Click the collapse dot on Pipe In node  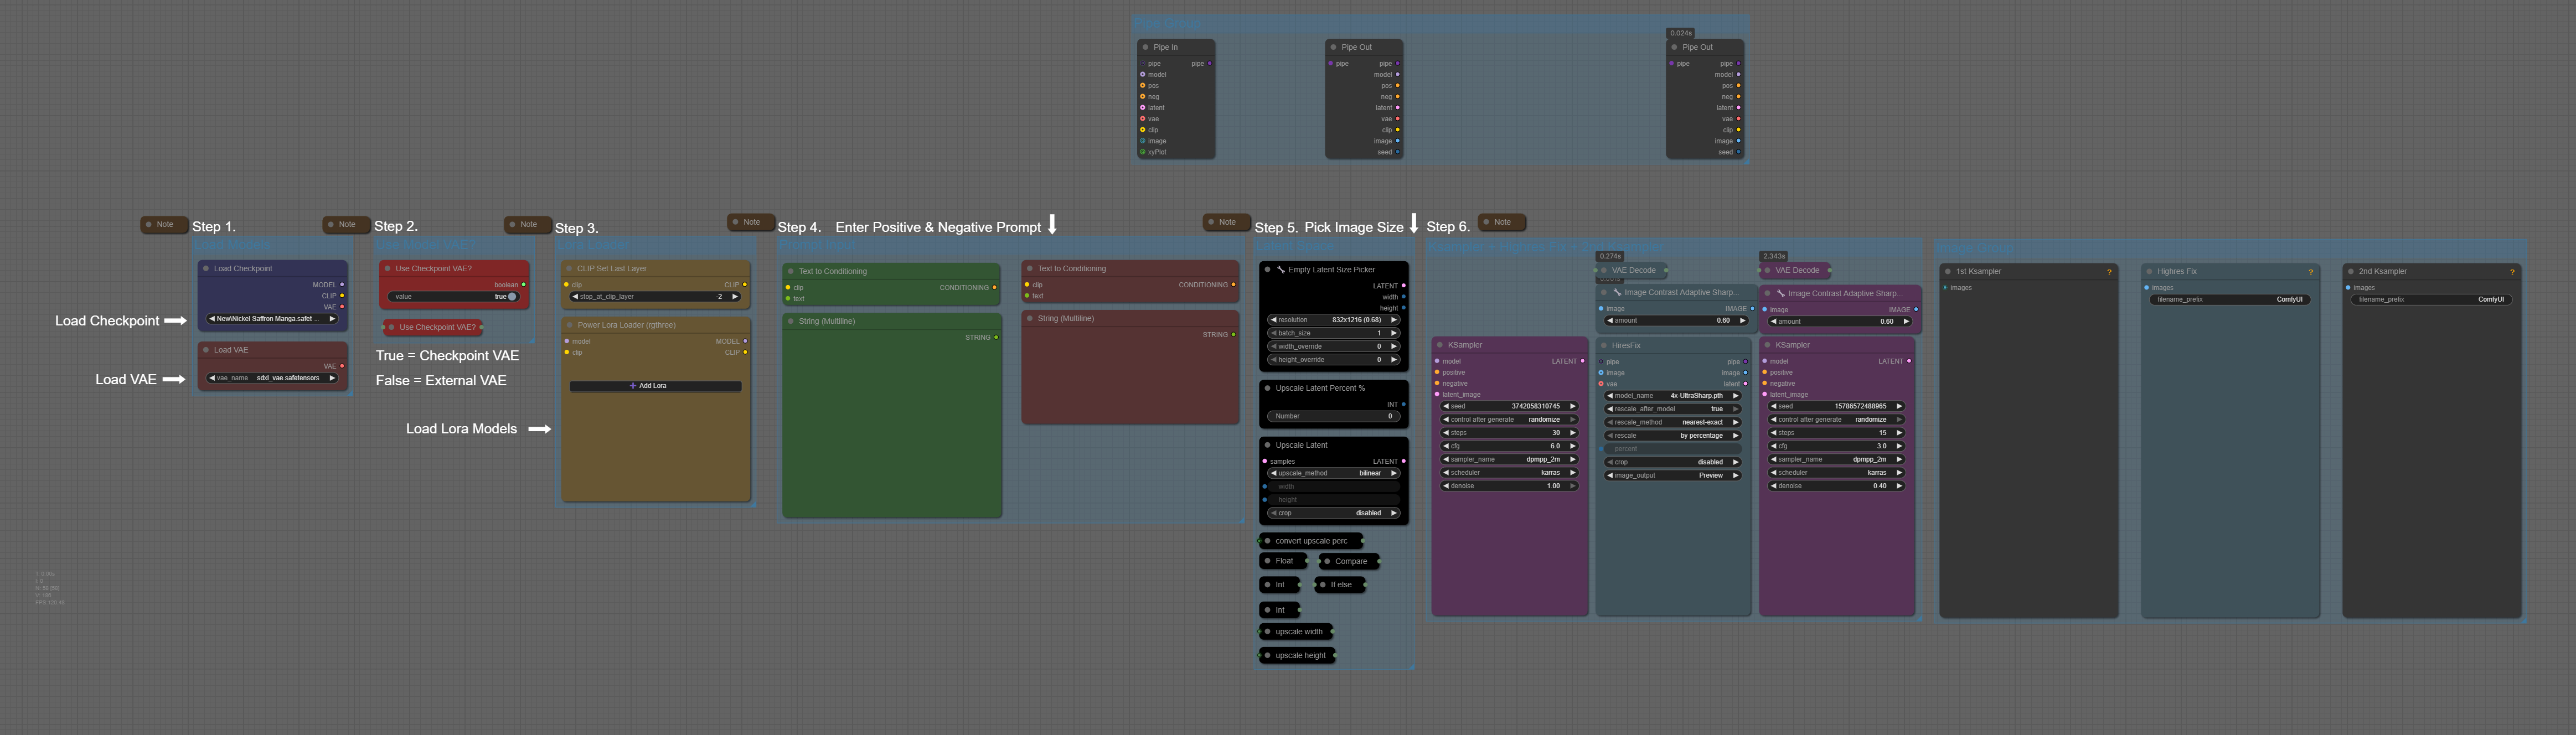point(1145,47)
